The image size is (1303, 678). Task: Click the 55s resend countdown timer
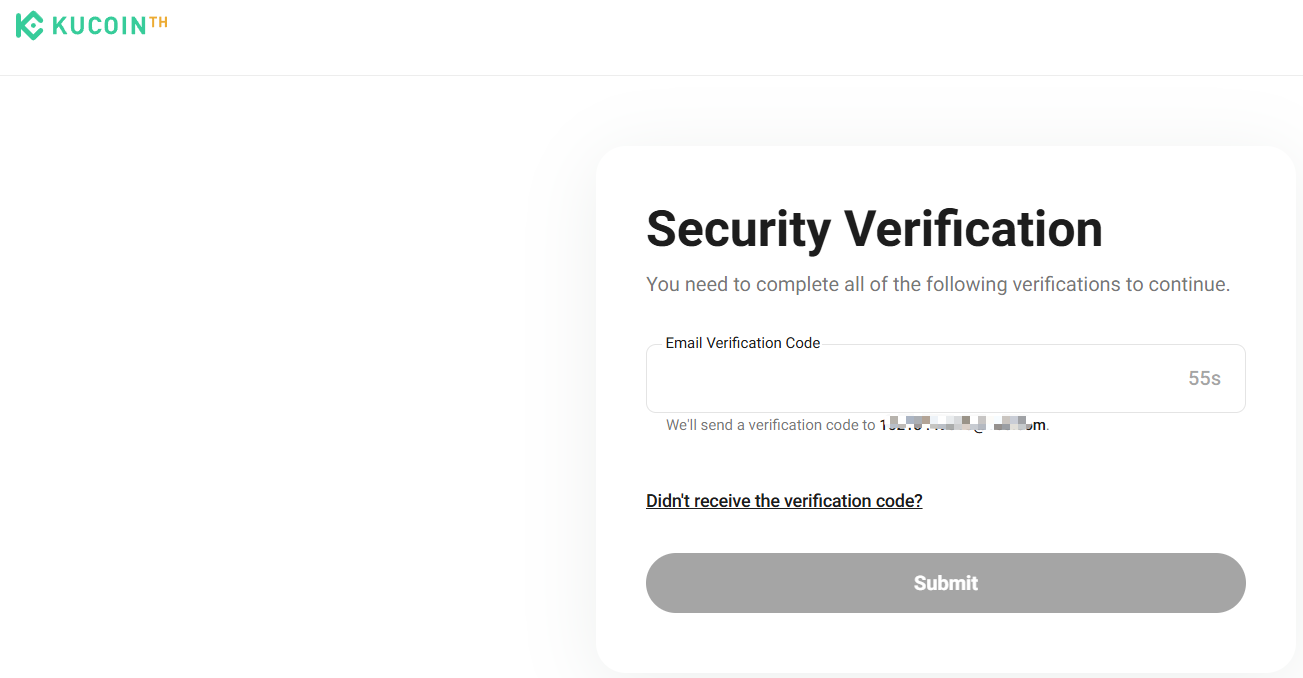(x=1204, y=379)
